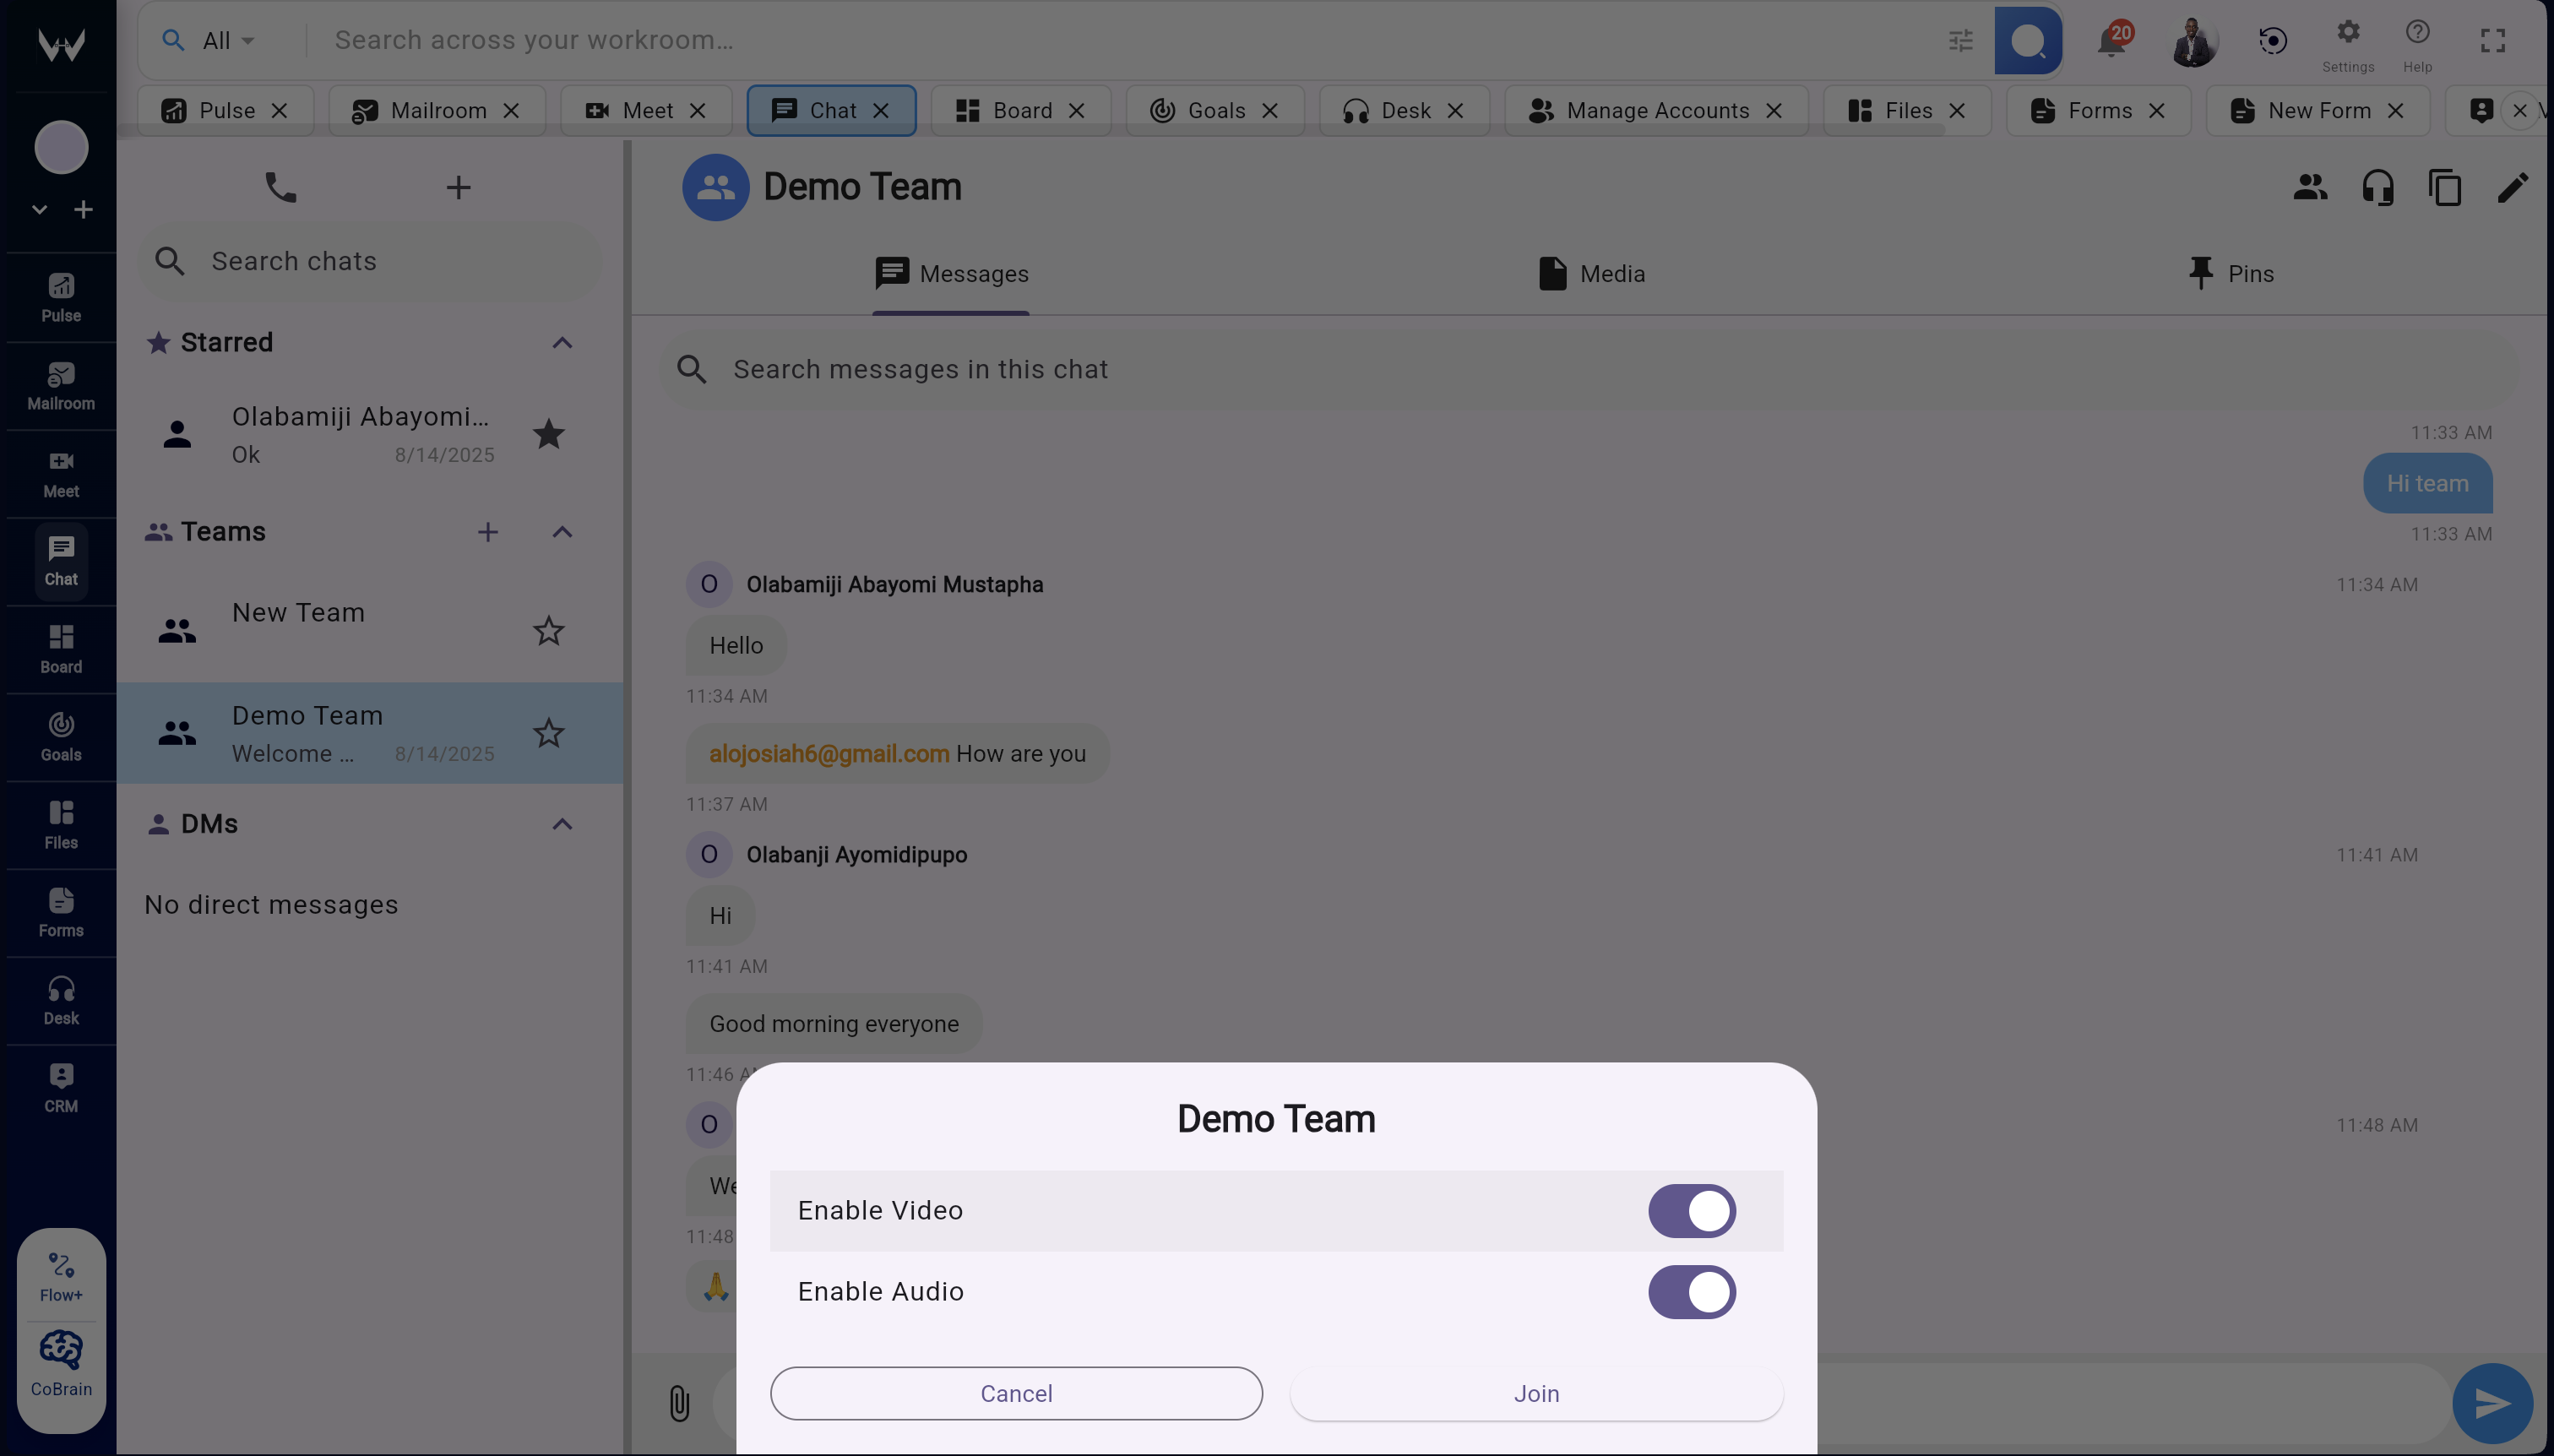Start a headset call for Demo Team
The width and height of the screenshot is (2554, 1456).
(2377, 187)
